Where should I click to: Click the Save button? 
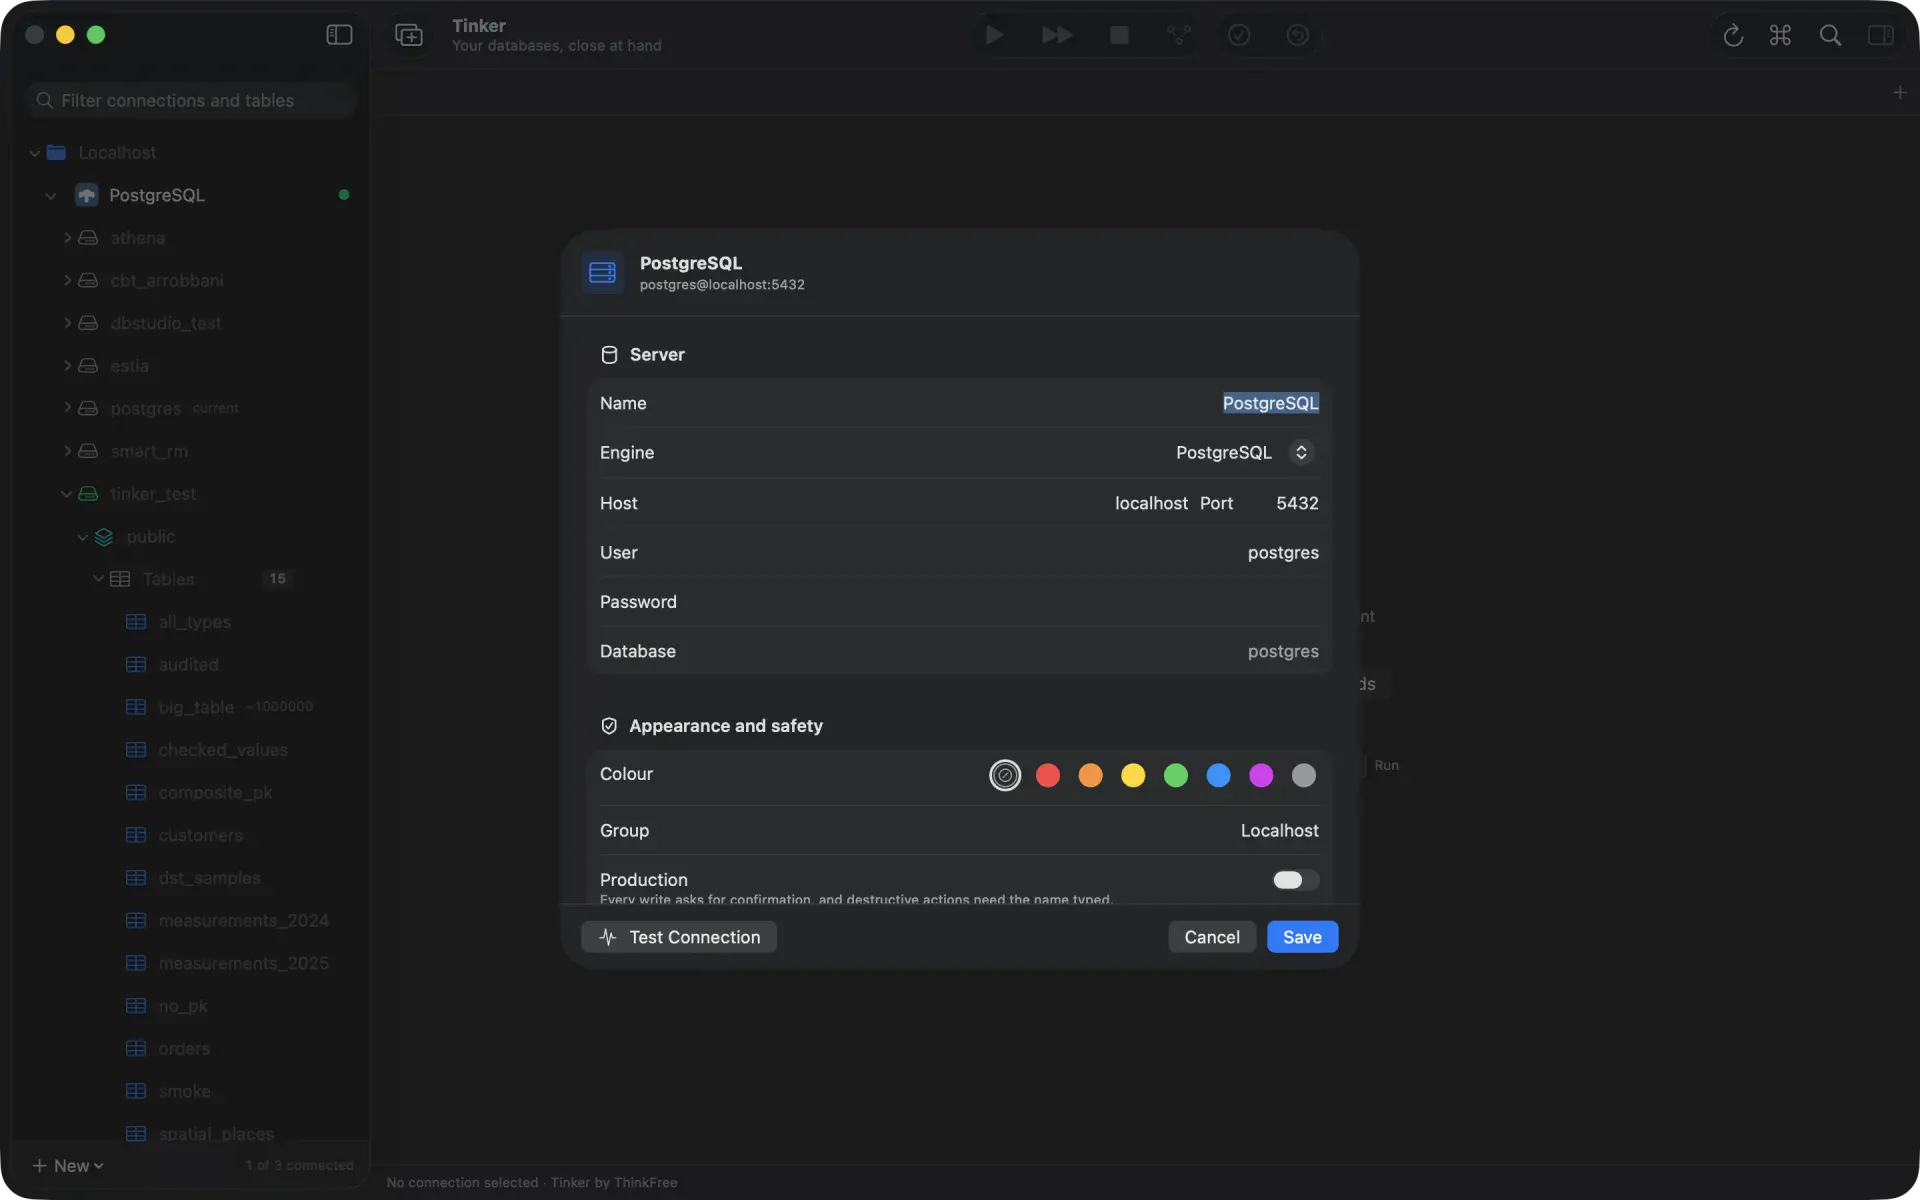coord(1302,937)
